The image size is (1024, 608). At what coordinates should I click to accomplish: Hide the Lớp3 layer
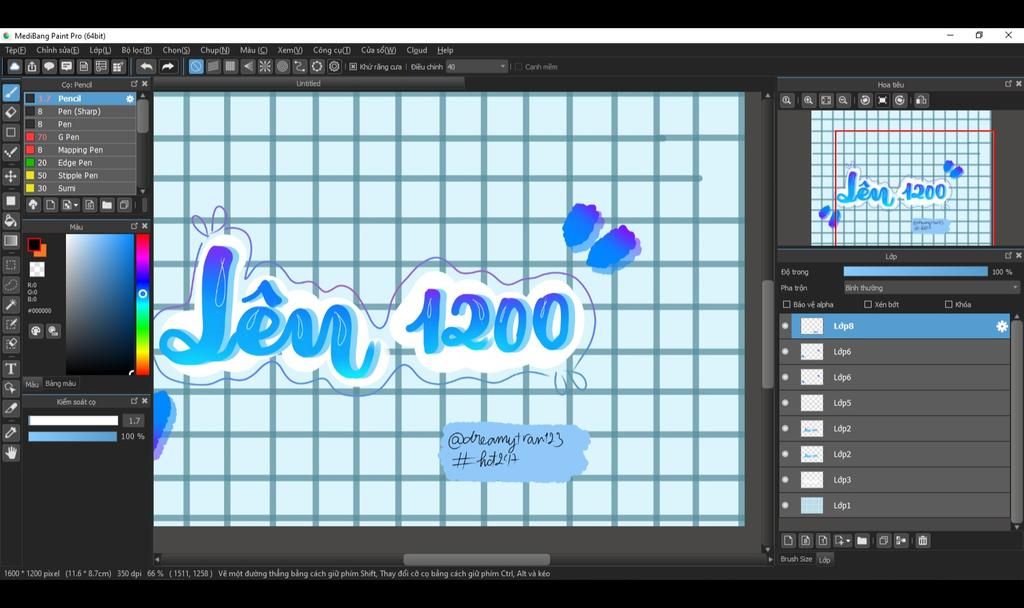[785, 480]
